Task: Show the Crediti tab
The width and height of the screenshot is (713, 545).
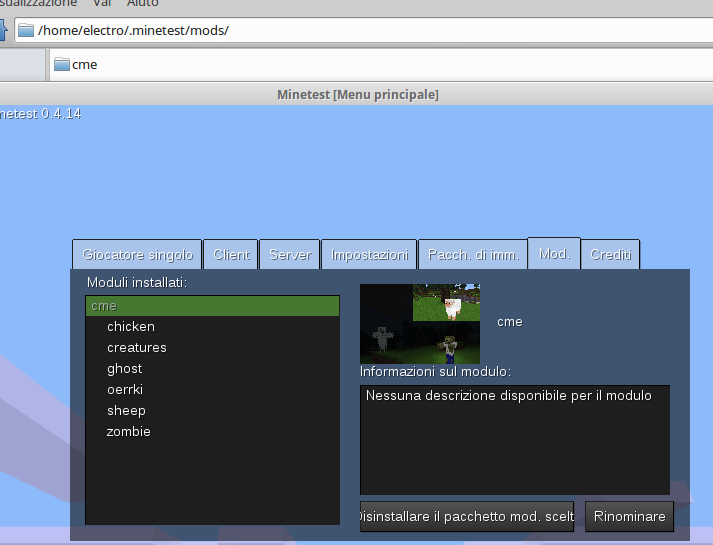Action: pyautogui.click(x=610, y=255)
